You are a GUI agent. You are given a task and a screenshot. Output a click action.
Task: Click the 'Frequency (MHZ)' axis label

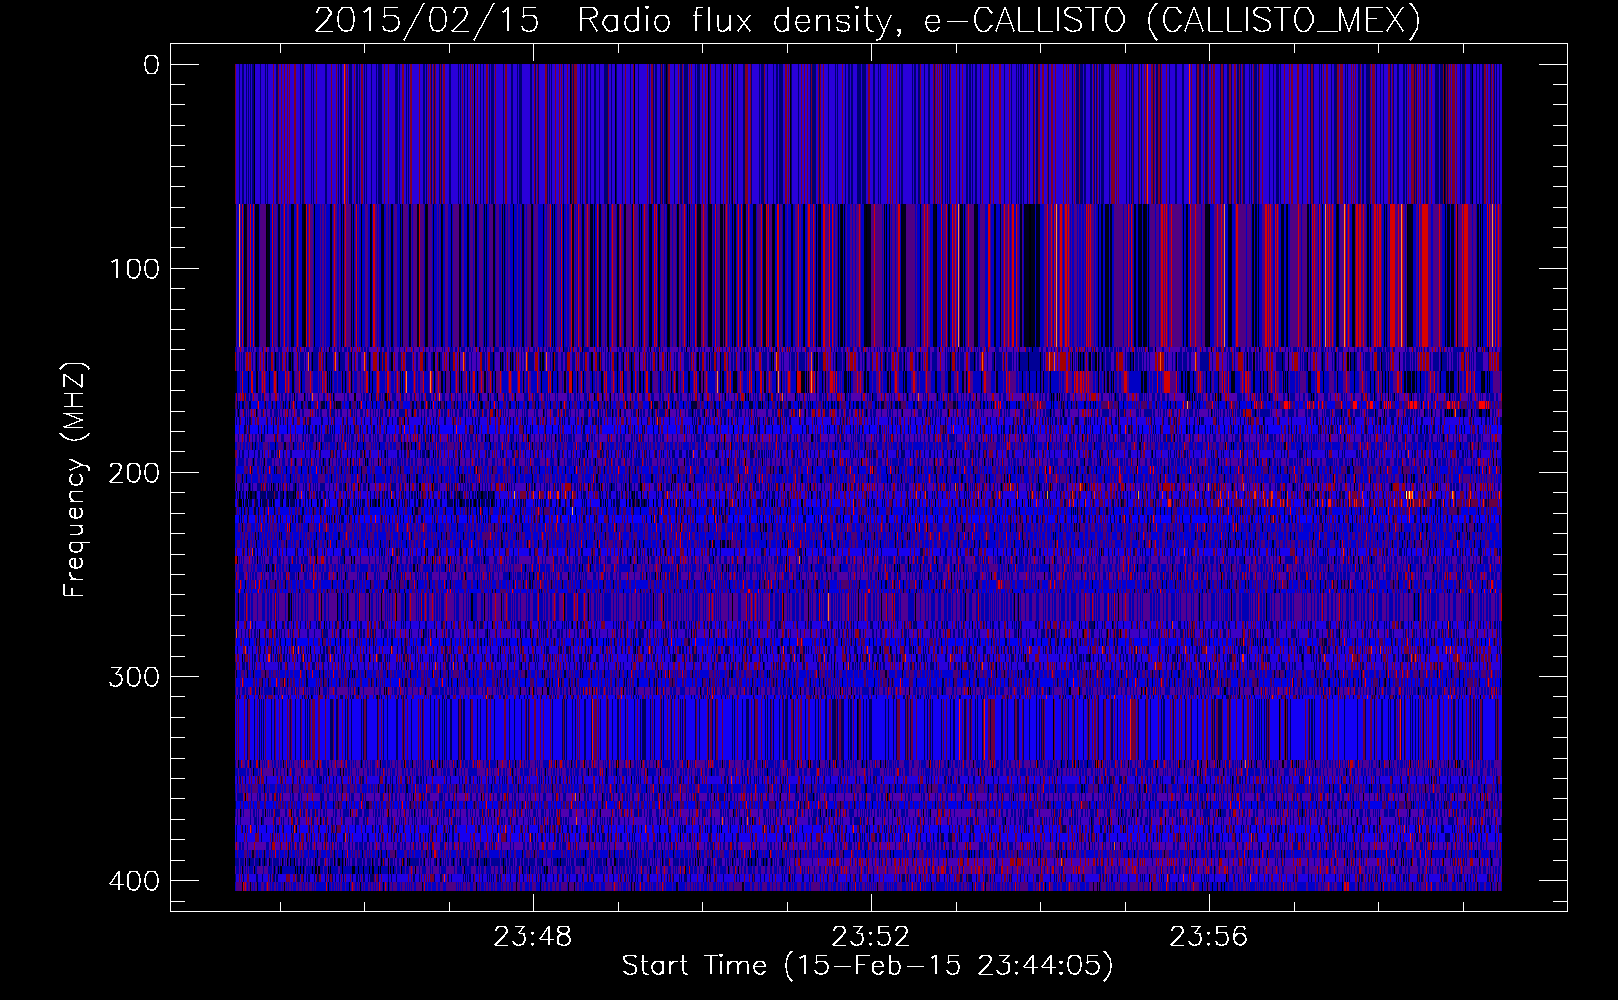75,480
